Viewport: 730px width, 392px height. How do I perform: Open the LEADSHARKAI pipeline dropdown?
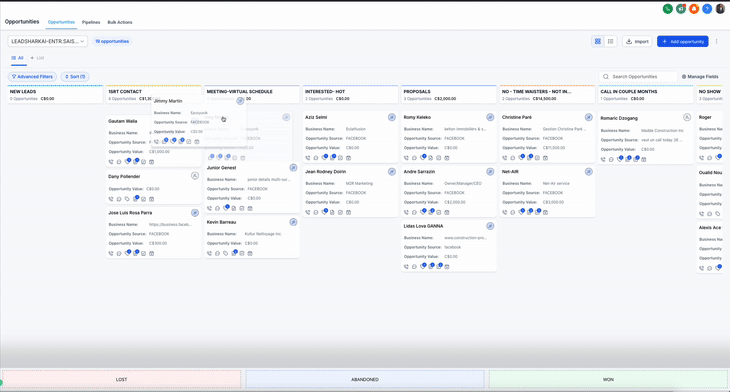[47, 41]
